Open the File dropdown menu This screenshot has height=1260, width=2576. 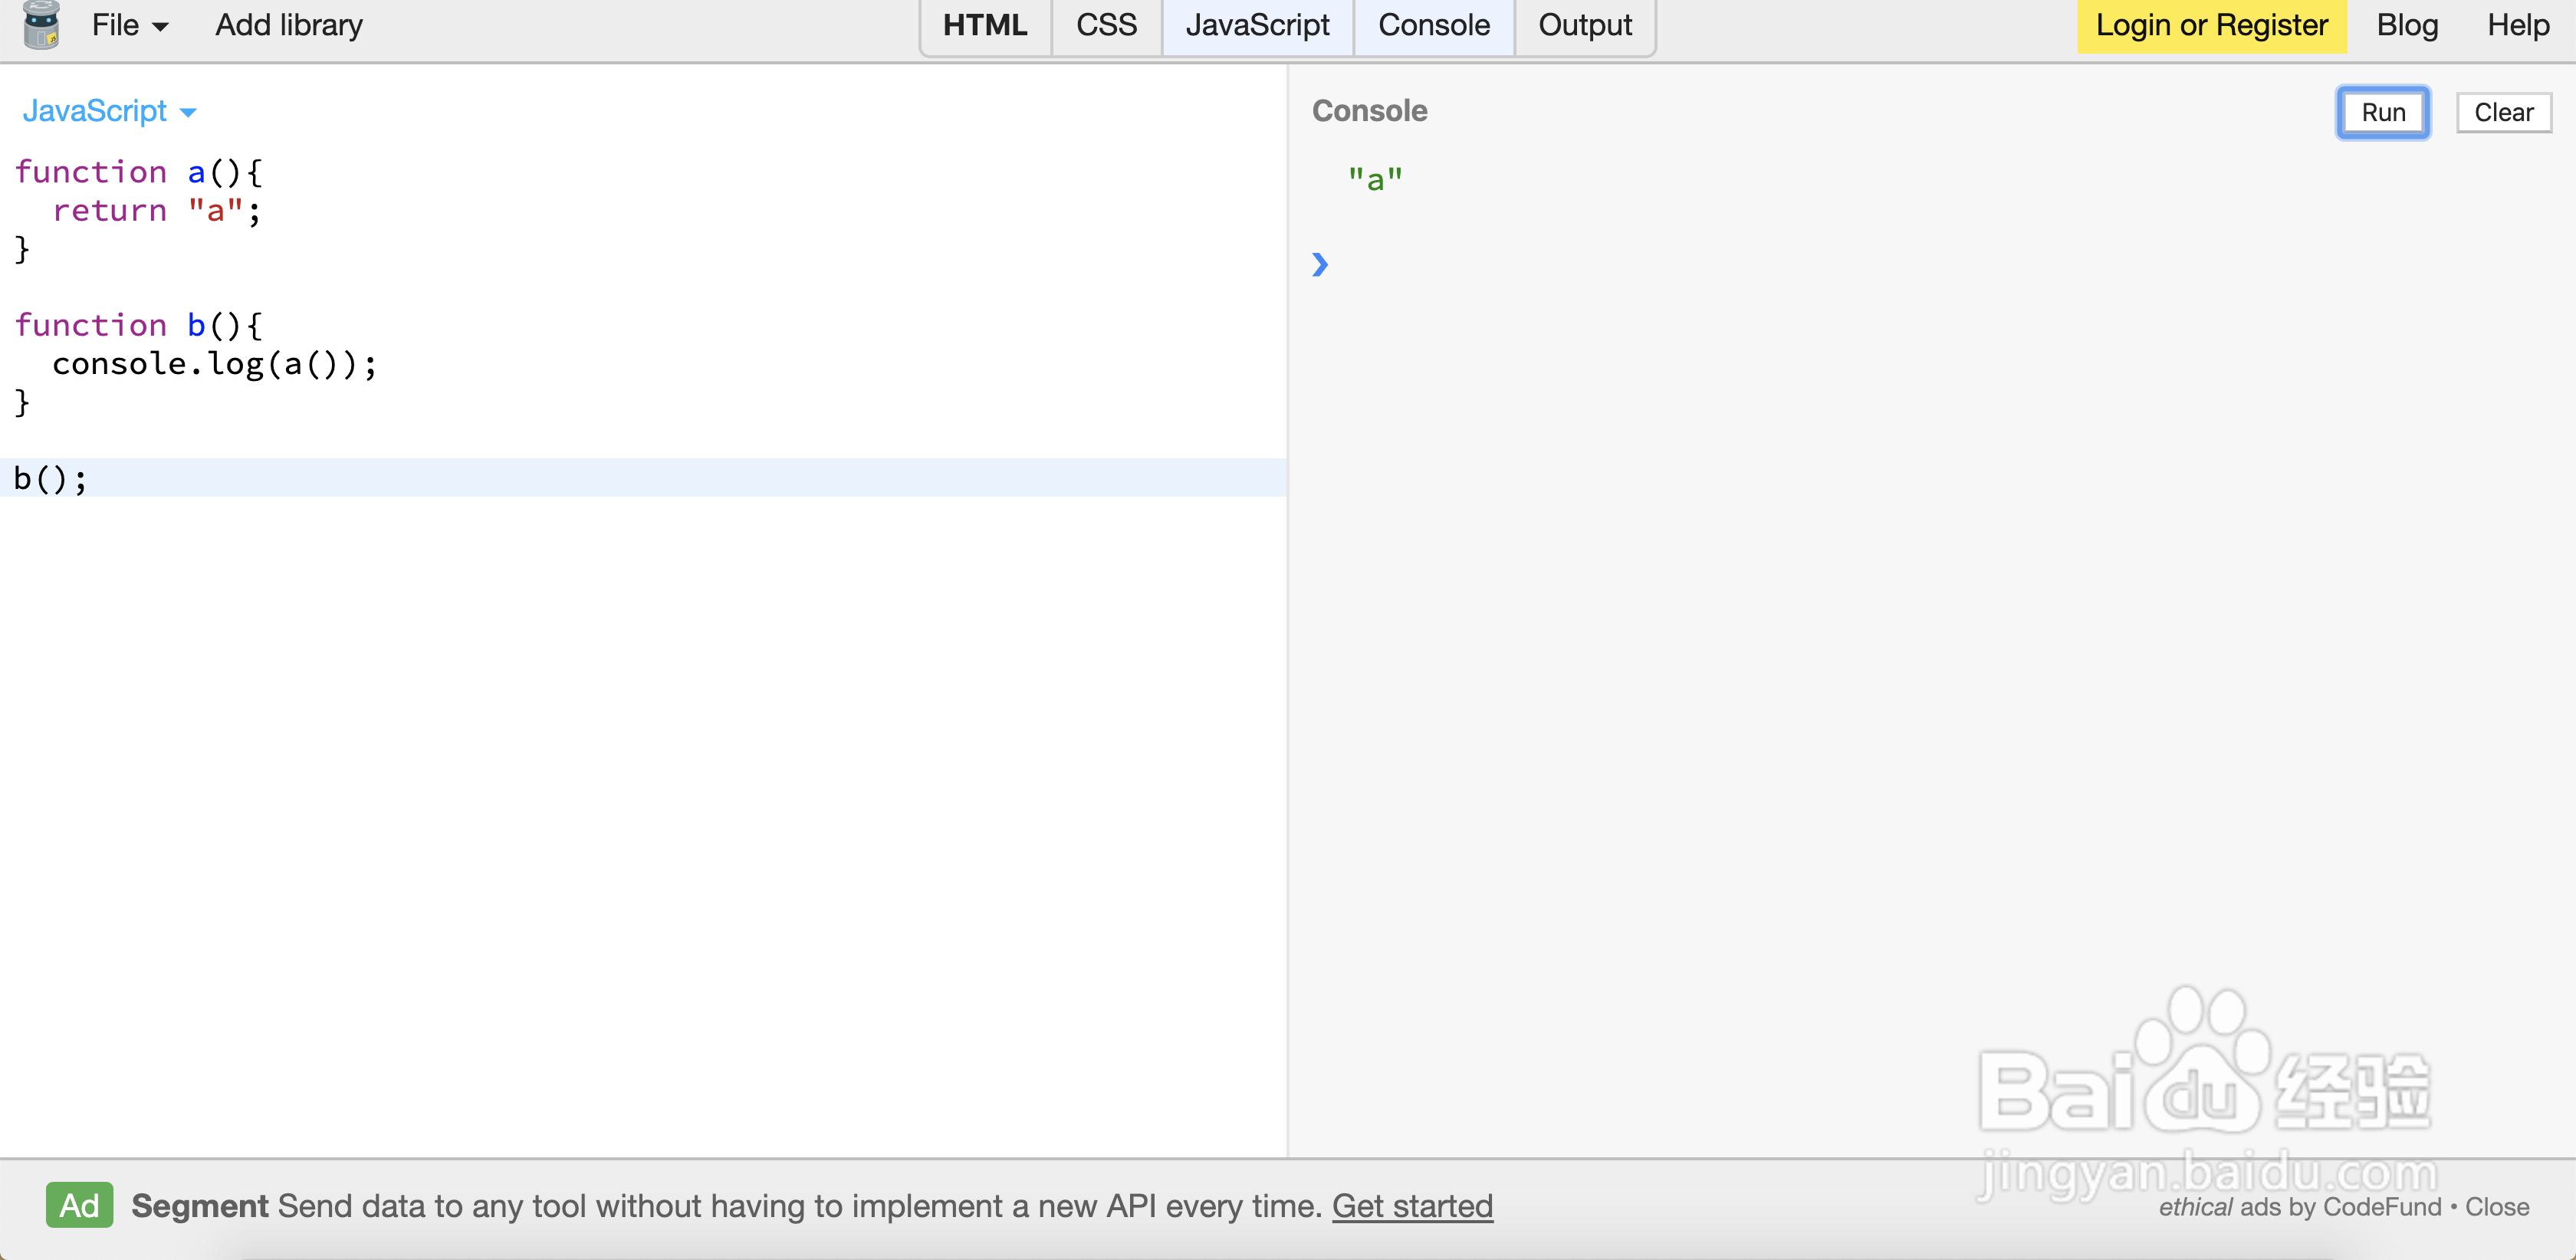click(x=129, y=25)
